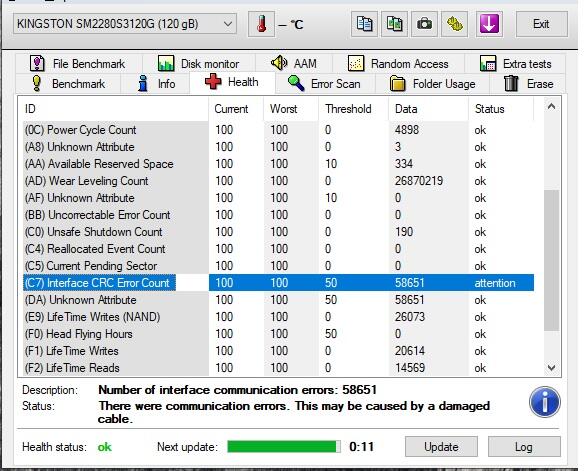587x471 pixels.
Task: Select the (AF) Unknown Attribute row
Action: click(x=279, y=198)
